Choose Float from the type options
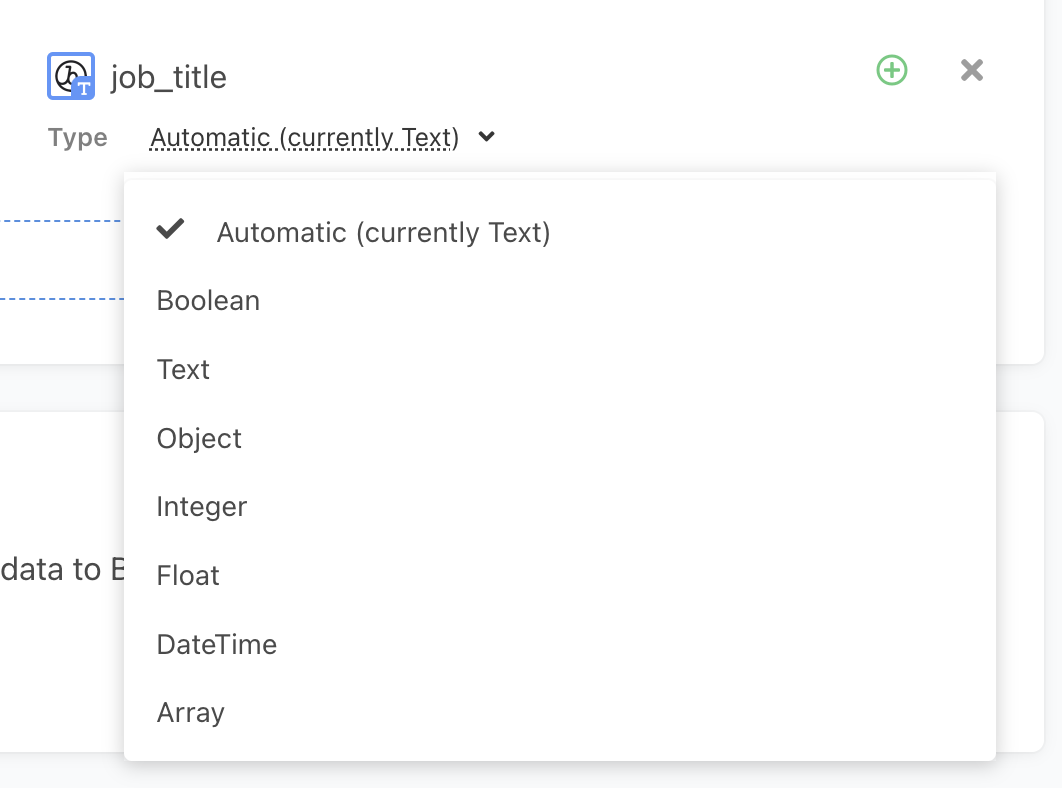Screen dimensions: 1062x788 tap(188, 576)
